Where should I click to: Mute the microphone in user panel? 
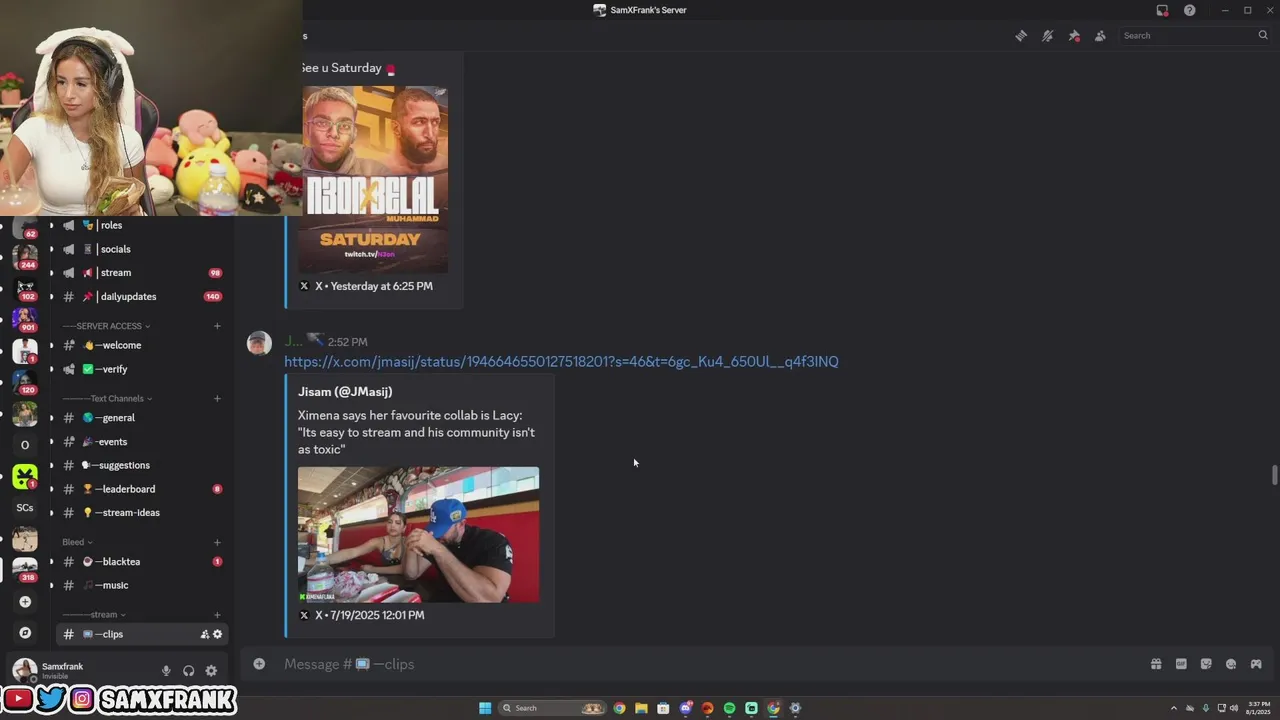pos(166,671)
